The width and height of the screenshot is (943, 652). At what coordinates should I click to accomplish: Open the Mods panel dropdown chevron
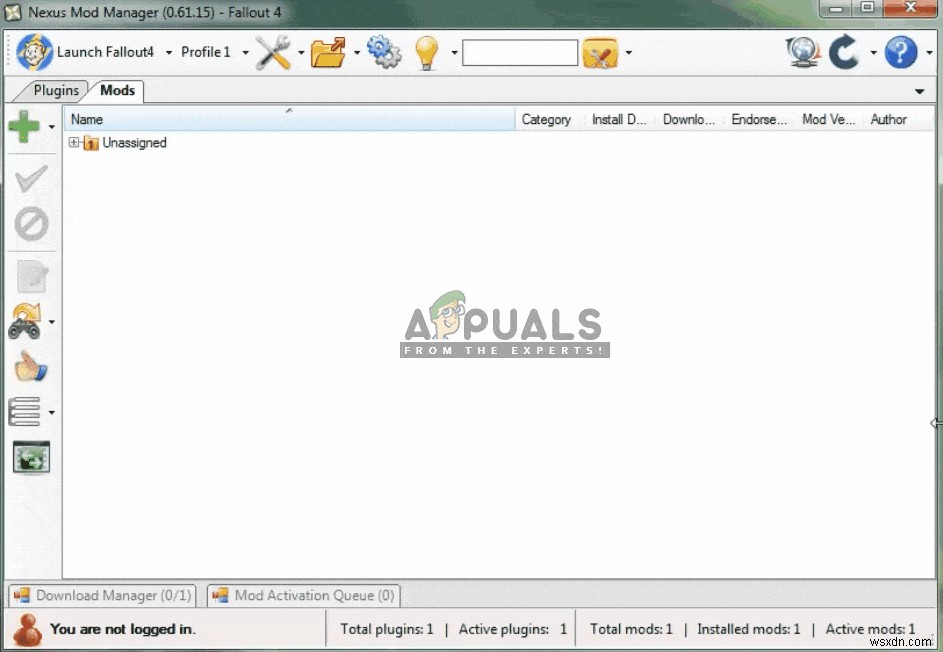coord(920,90)
